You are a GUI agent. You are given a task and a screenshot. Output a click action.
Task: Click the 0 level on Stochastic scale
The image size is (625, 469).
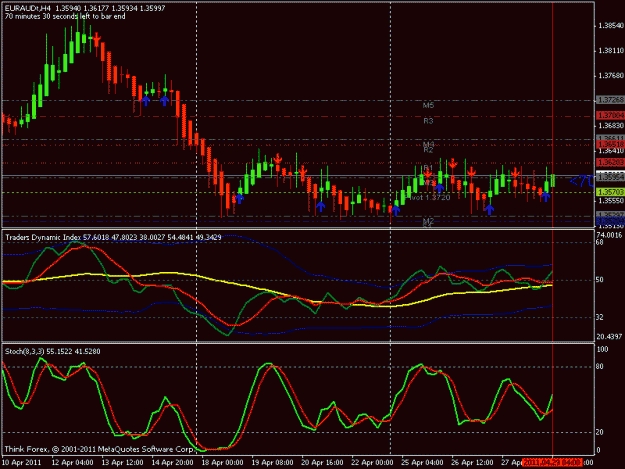click(x=598, y=451)
